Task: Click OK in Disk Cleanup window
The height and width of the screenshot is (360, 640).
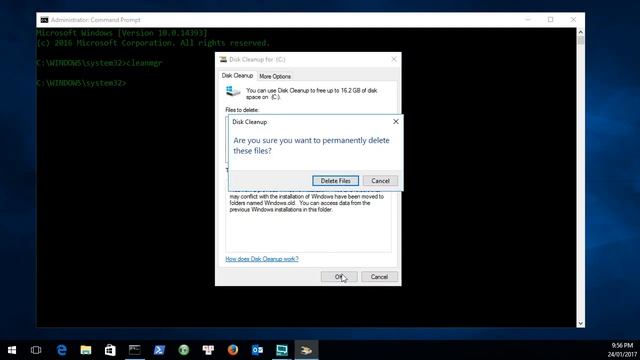Action: [339, 277]
